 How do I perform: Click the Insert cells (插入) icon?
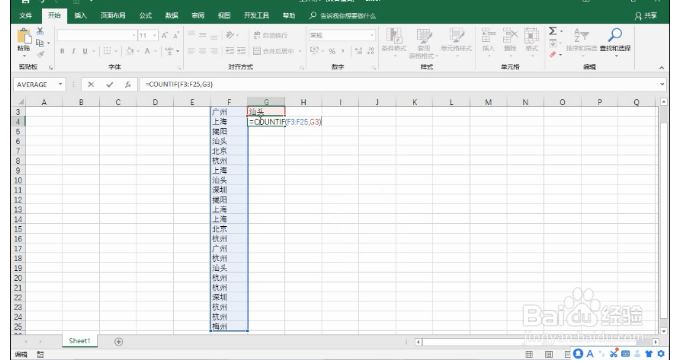[488, 36]
